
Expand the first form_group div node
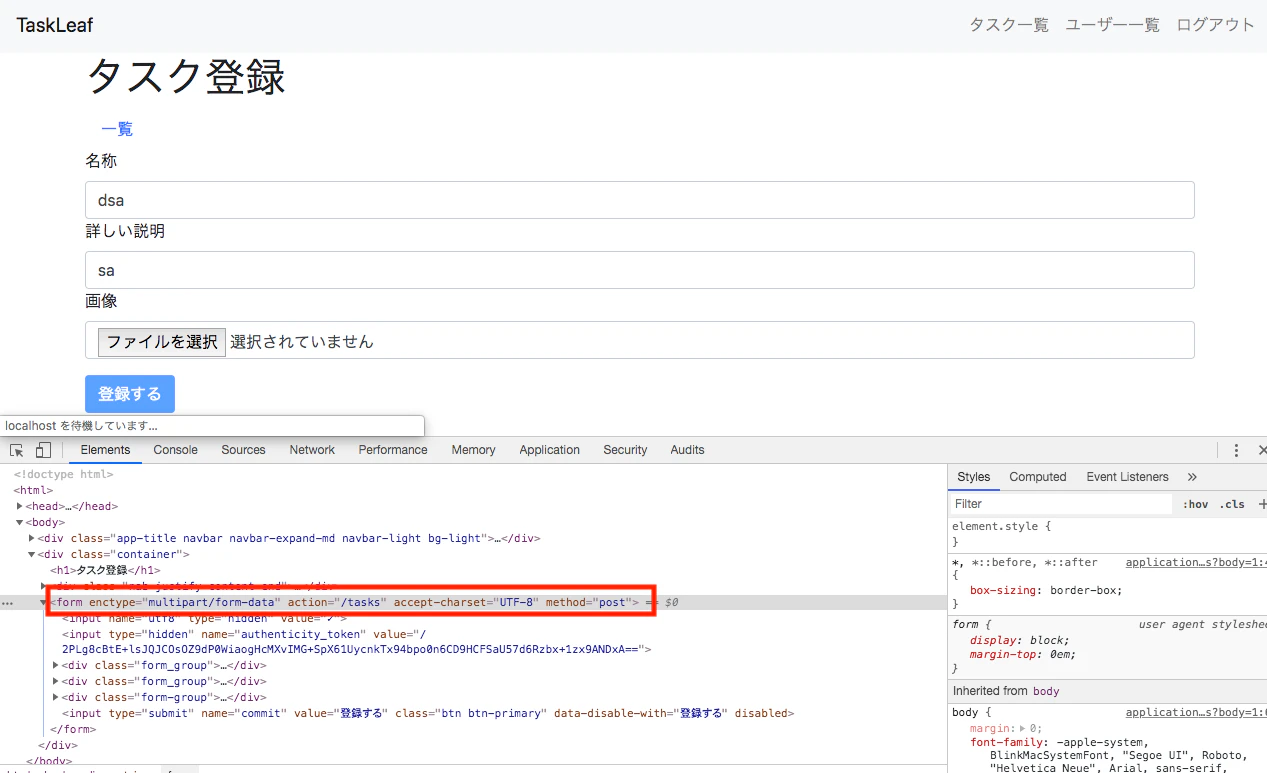coord(56,665)
